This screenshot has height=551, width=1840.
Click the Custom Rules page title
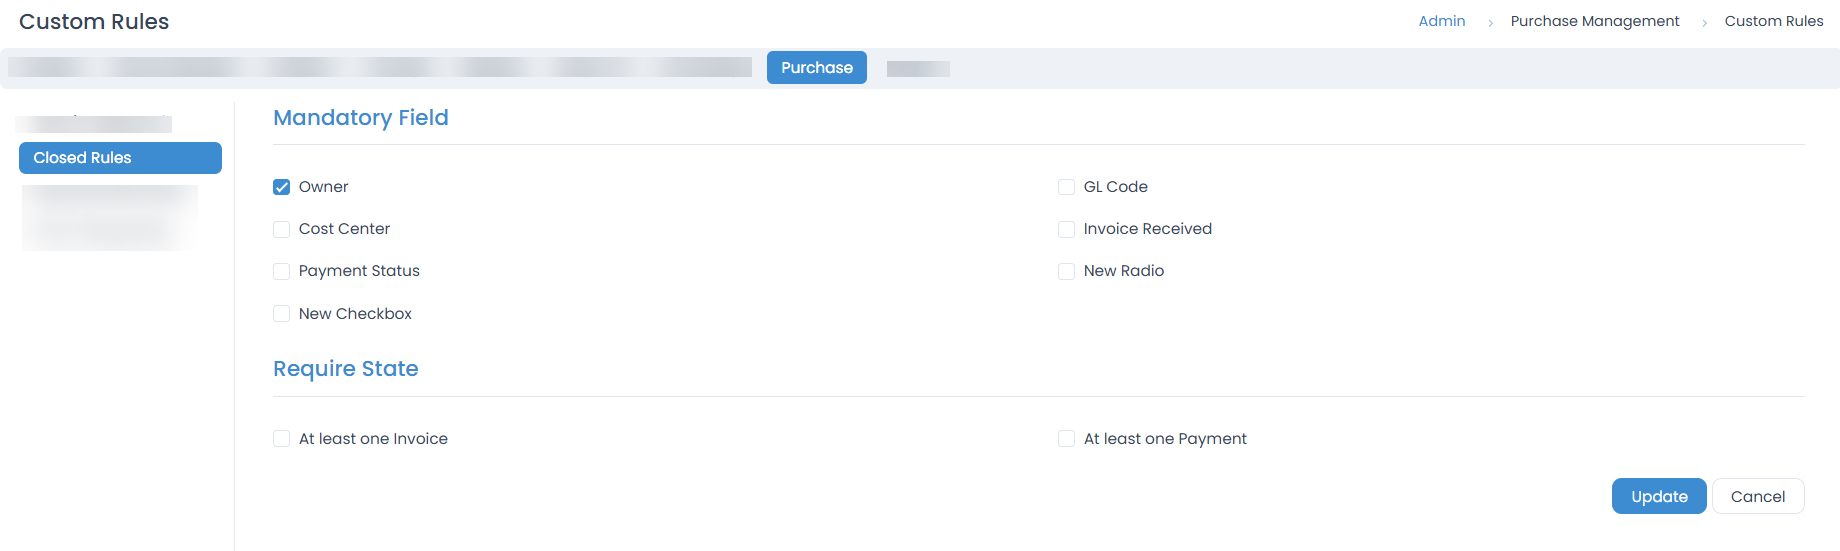(x=94, y=22)
